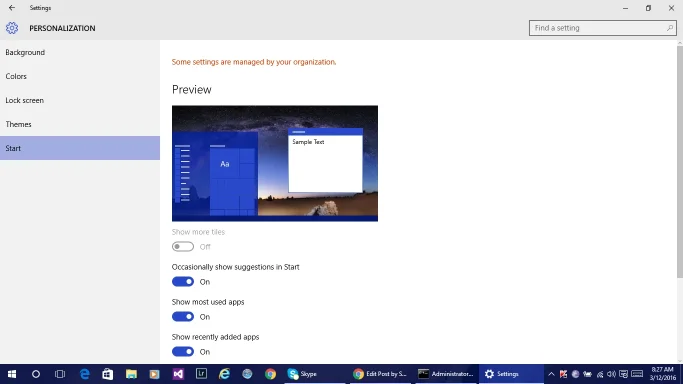Launch Chrome from the pinned taskbar icon
Image resolution: width=683 pixels, height=384 pixels.
(270, 374)
